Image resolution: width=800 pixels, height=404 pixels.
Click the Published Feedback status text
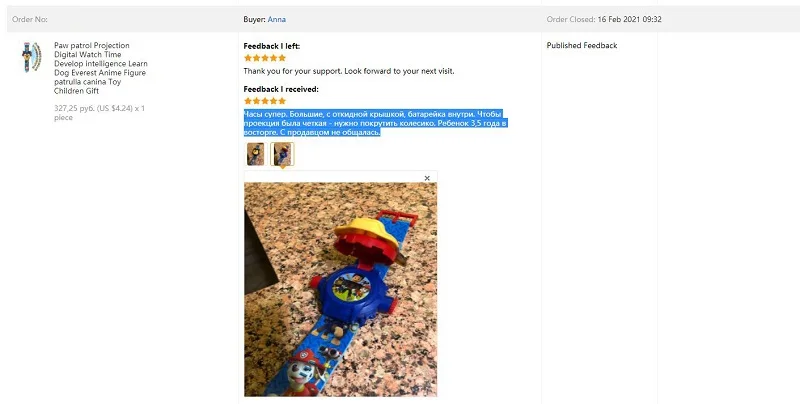582,45
